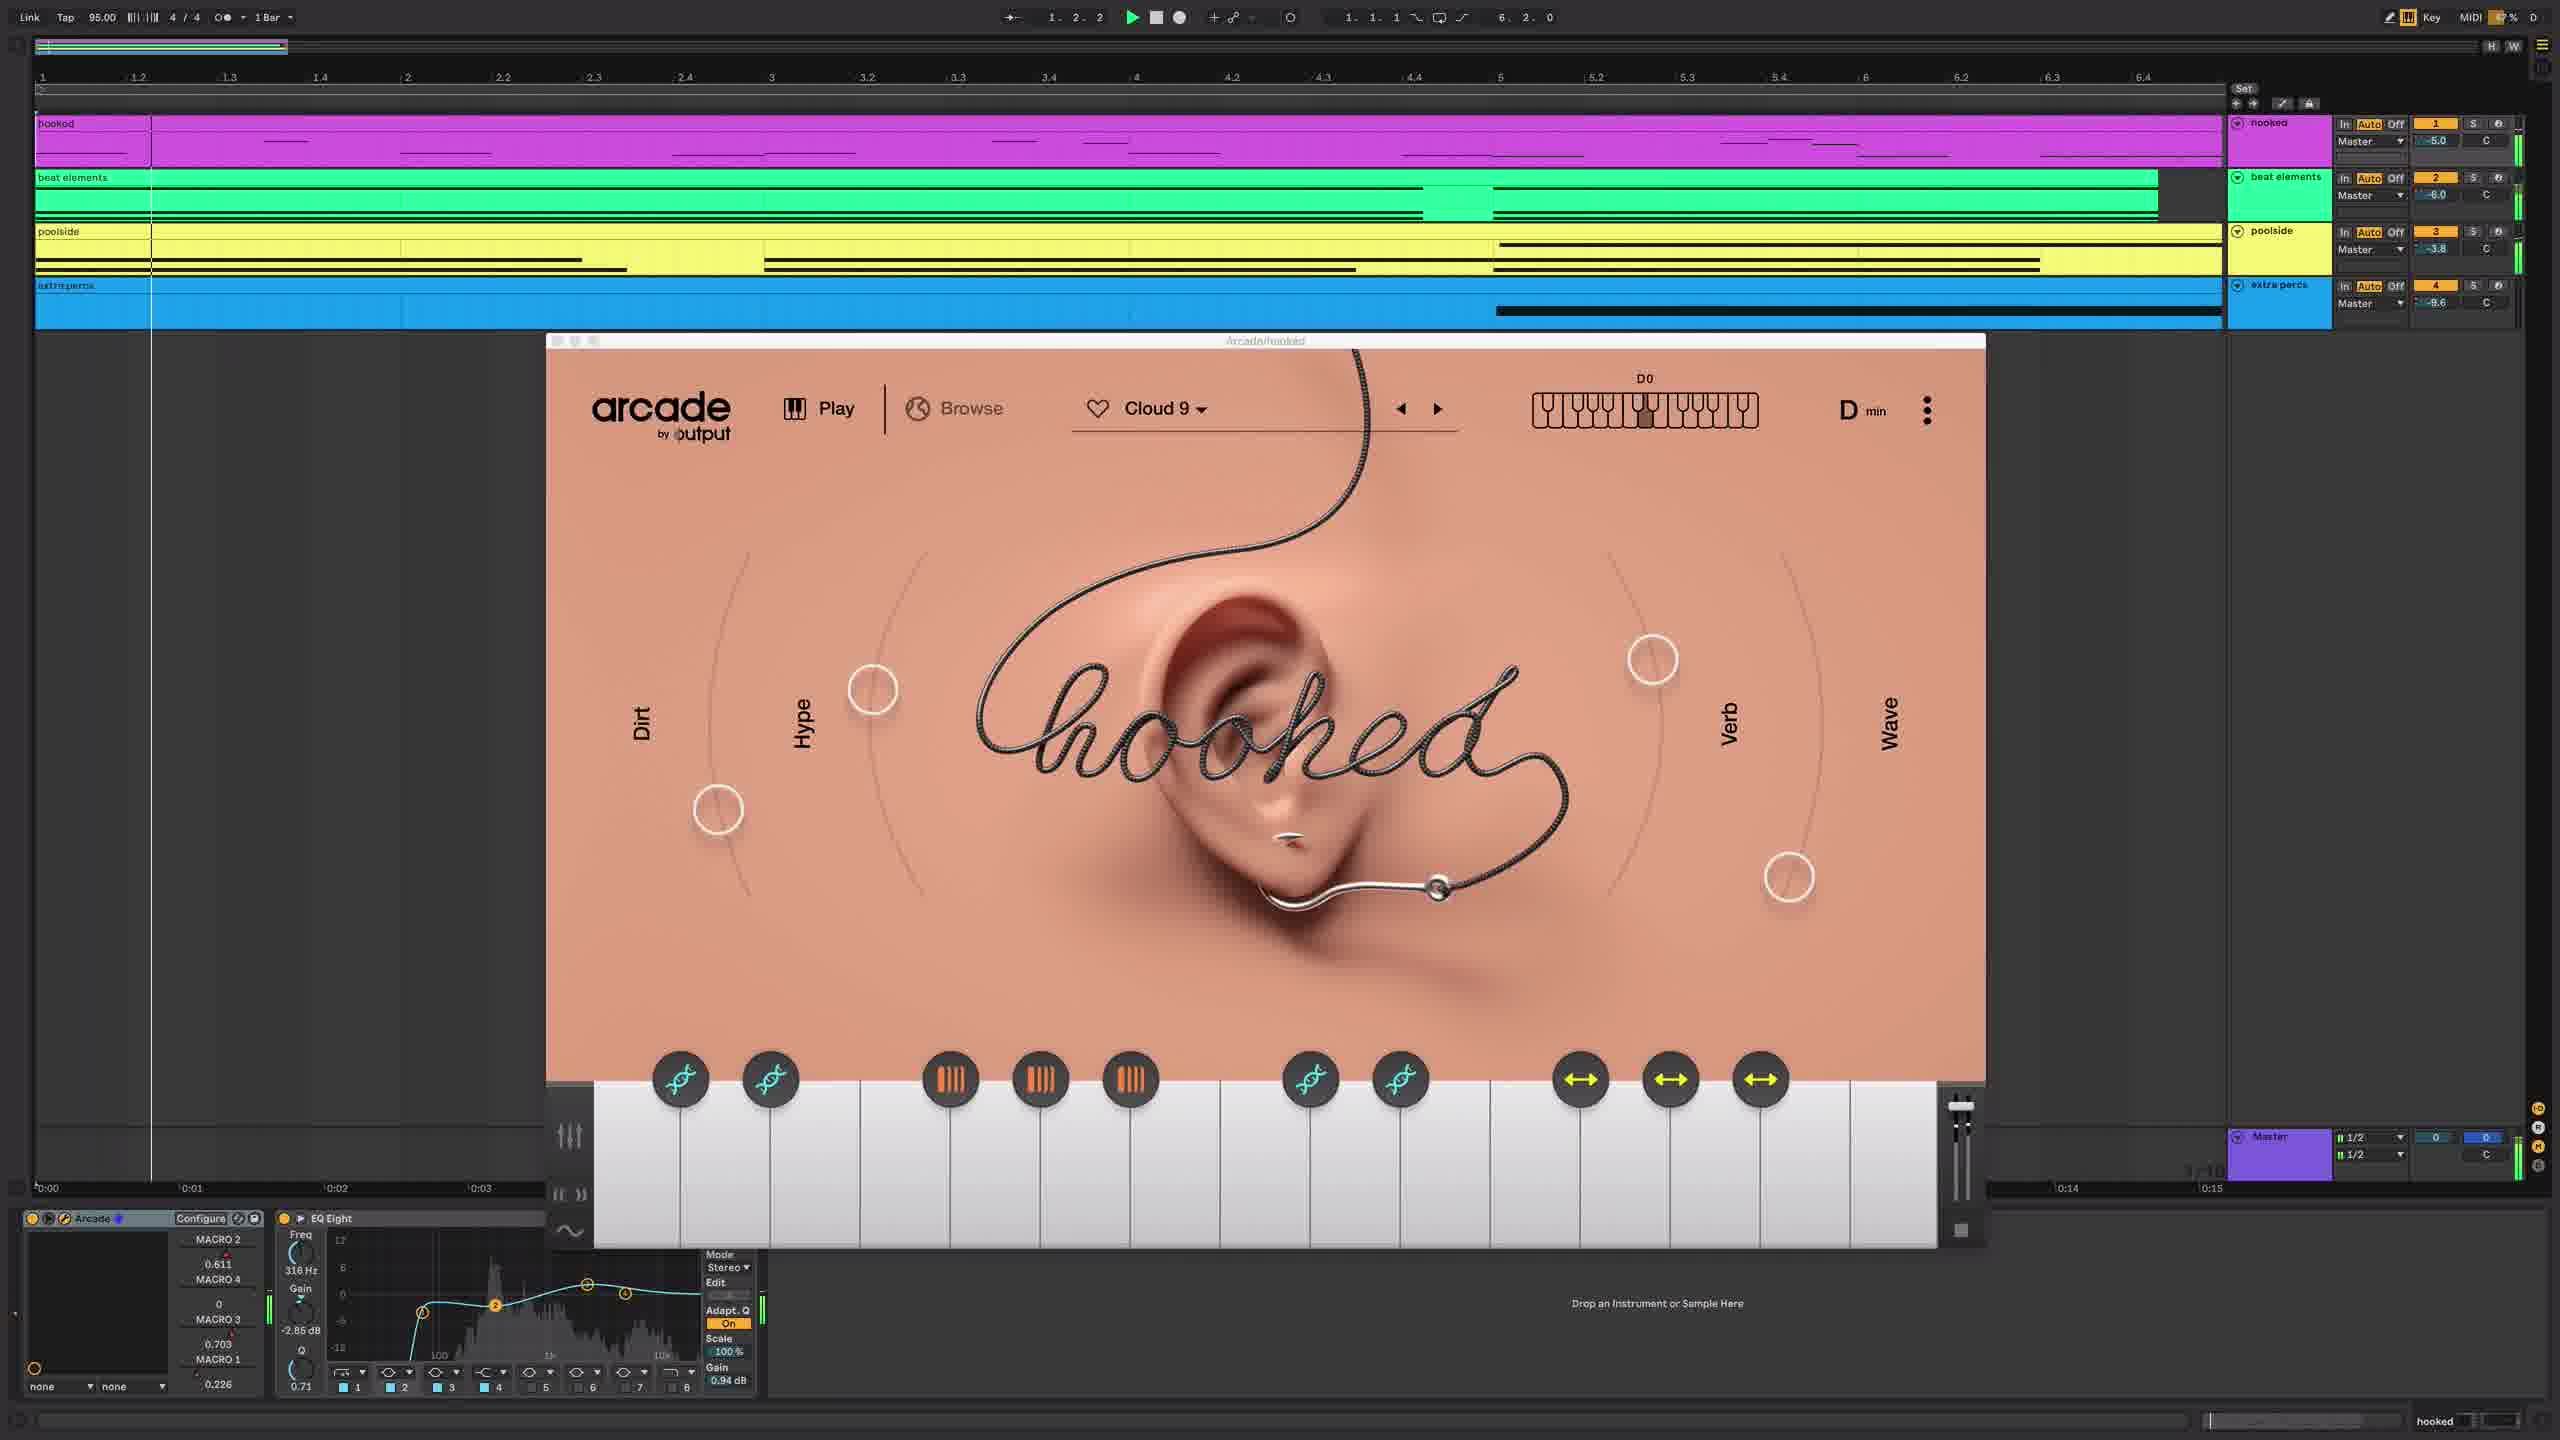The height and width of the screenshot is (1440, 2560).
Task: Go to next Arcade preset
Action: [1438, 408]
